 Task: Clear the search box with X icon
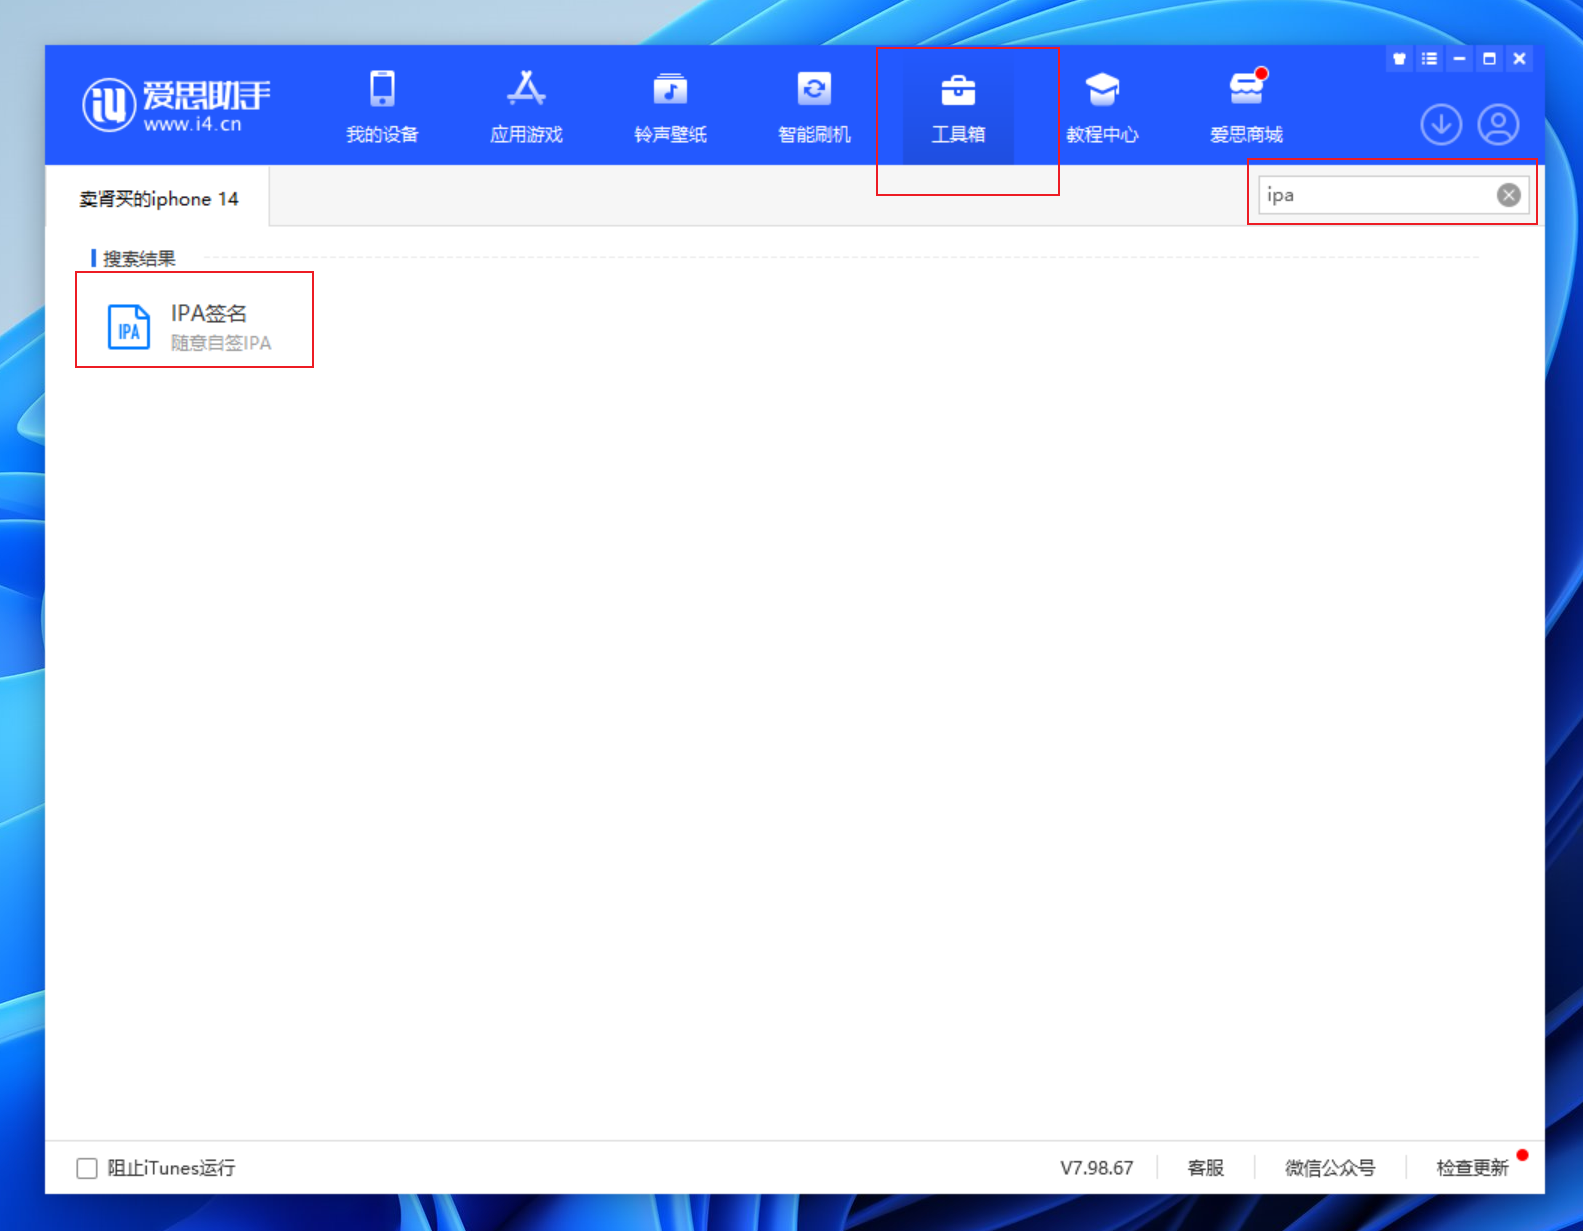1508,195
